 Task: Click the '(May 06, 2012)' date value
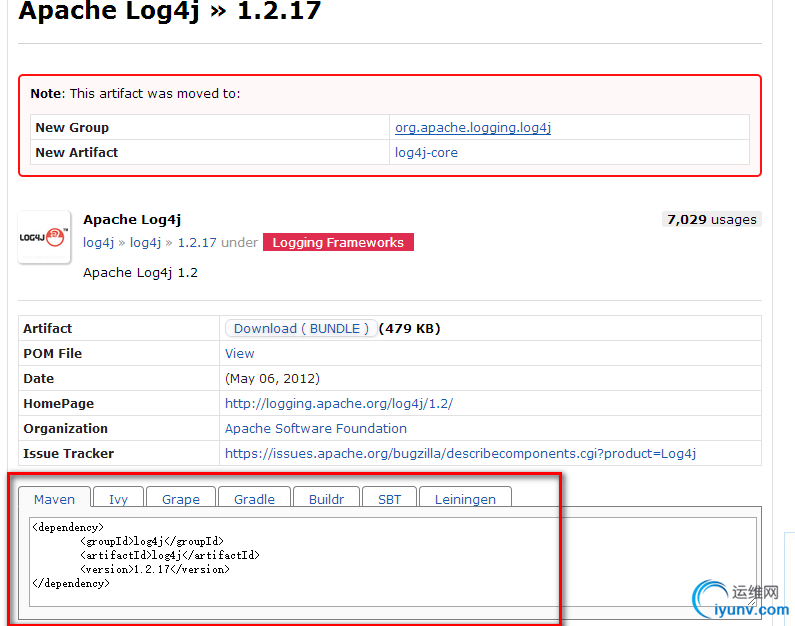[x=272, y=379]
